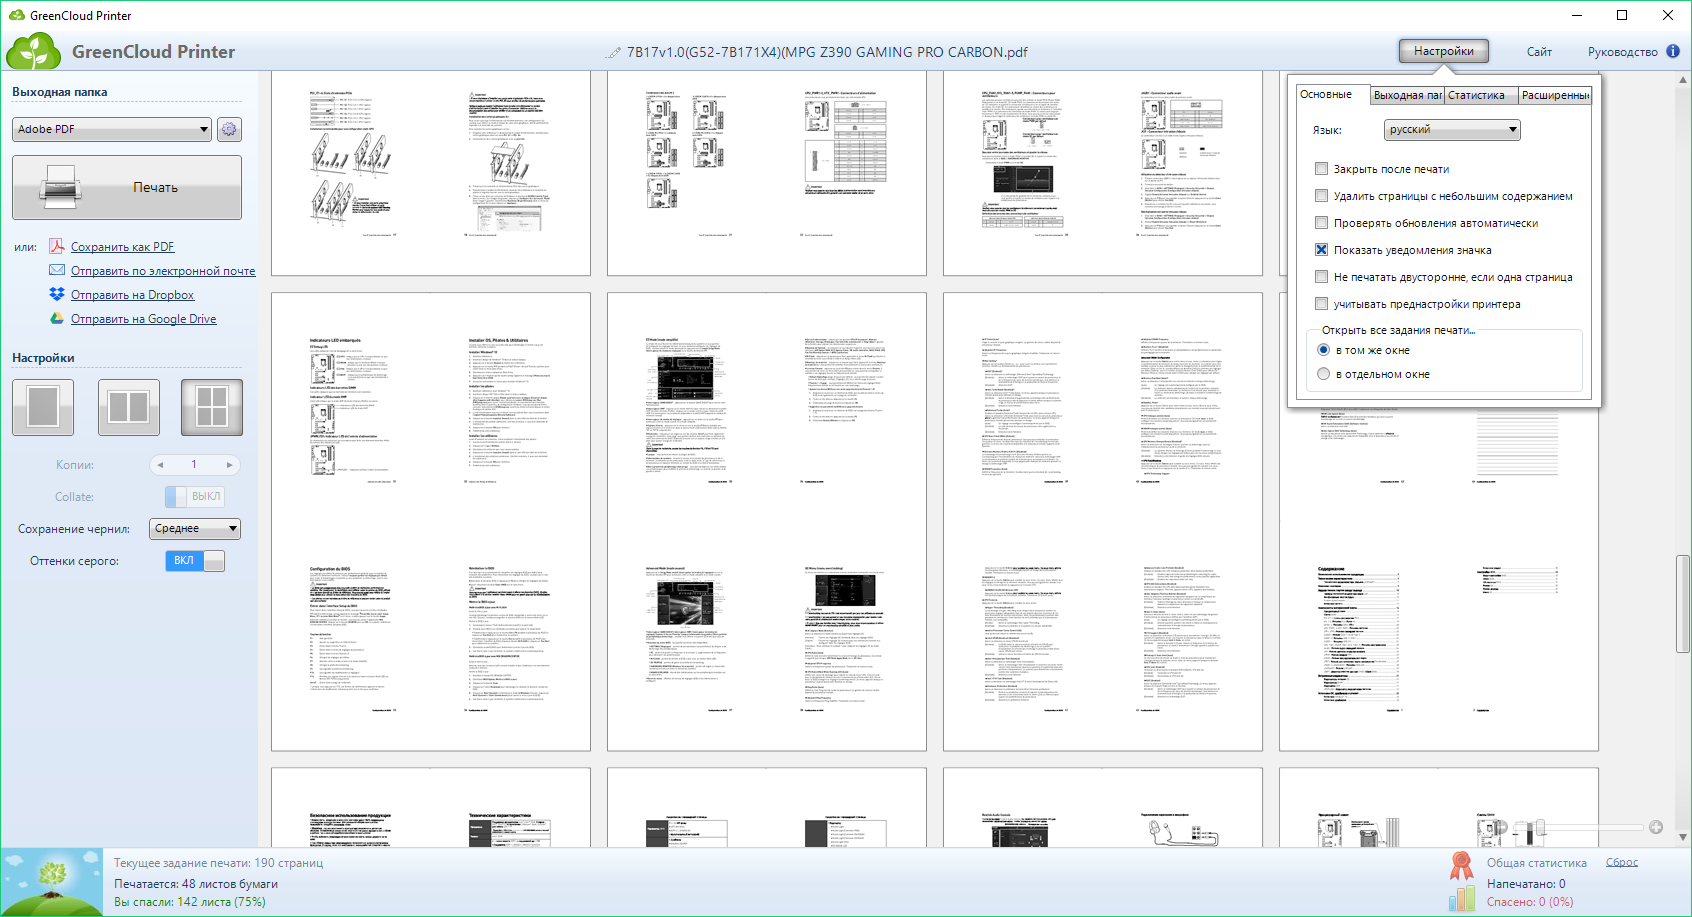1692x917 pixels.
Task: Click the zoom slider handle
Action: 1540,827
